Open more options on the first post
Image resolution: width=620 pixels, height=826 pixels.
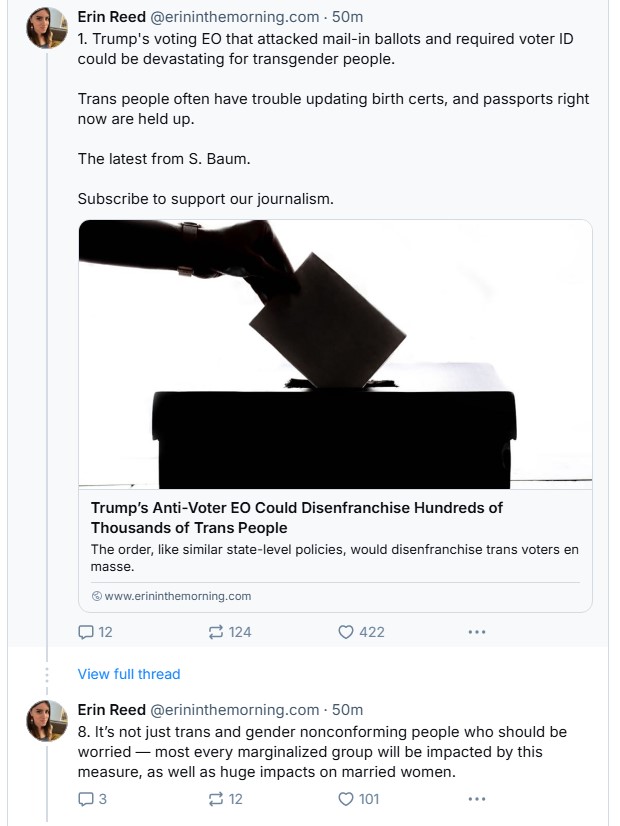pyautogui.click(x=476, y=632)
